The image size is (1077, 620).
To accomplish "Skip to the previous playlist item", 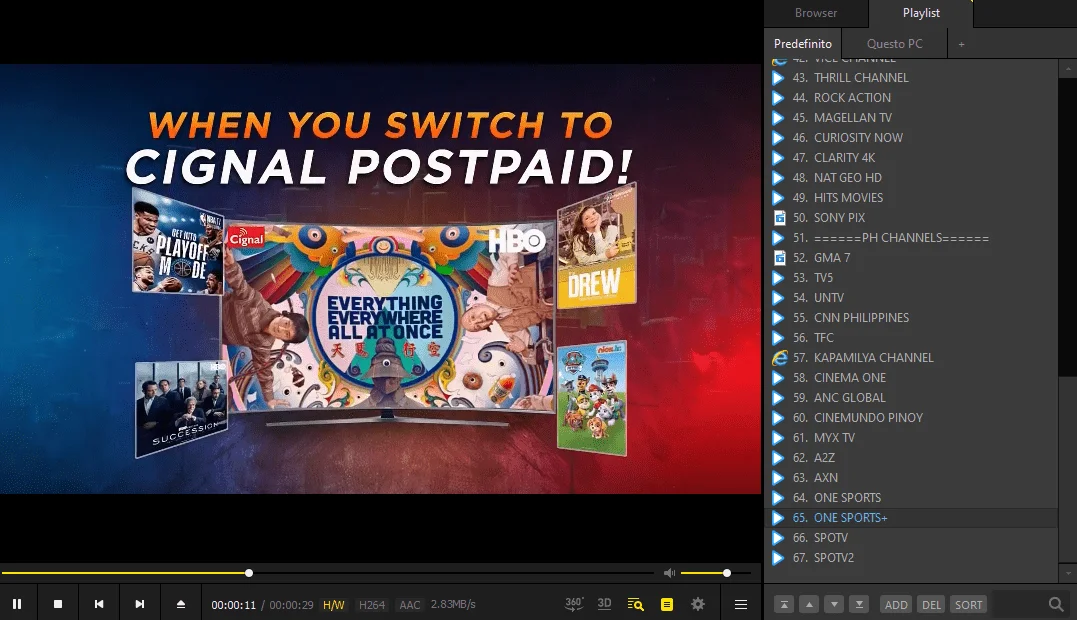I will [99, 604].
